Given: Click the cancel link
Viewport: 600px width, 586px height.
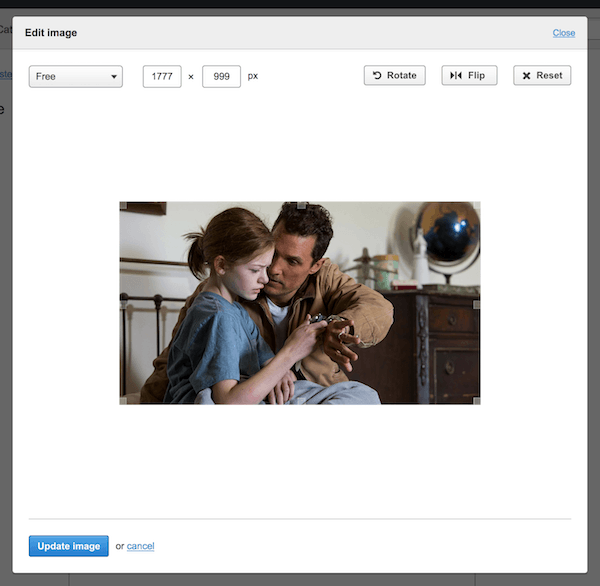Looking at the screenshot, I should [x=140, y=546].
